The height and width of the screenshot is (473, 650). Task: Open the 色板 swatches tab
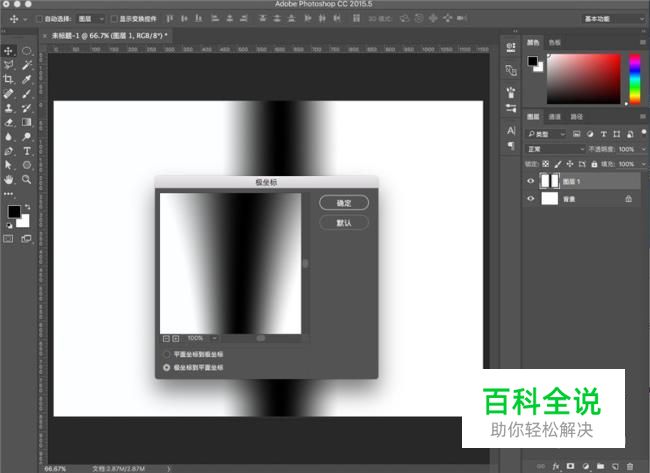555,42
